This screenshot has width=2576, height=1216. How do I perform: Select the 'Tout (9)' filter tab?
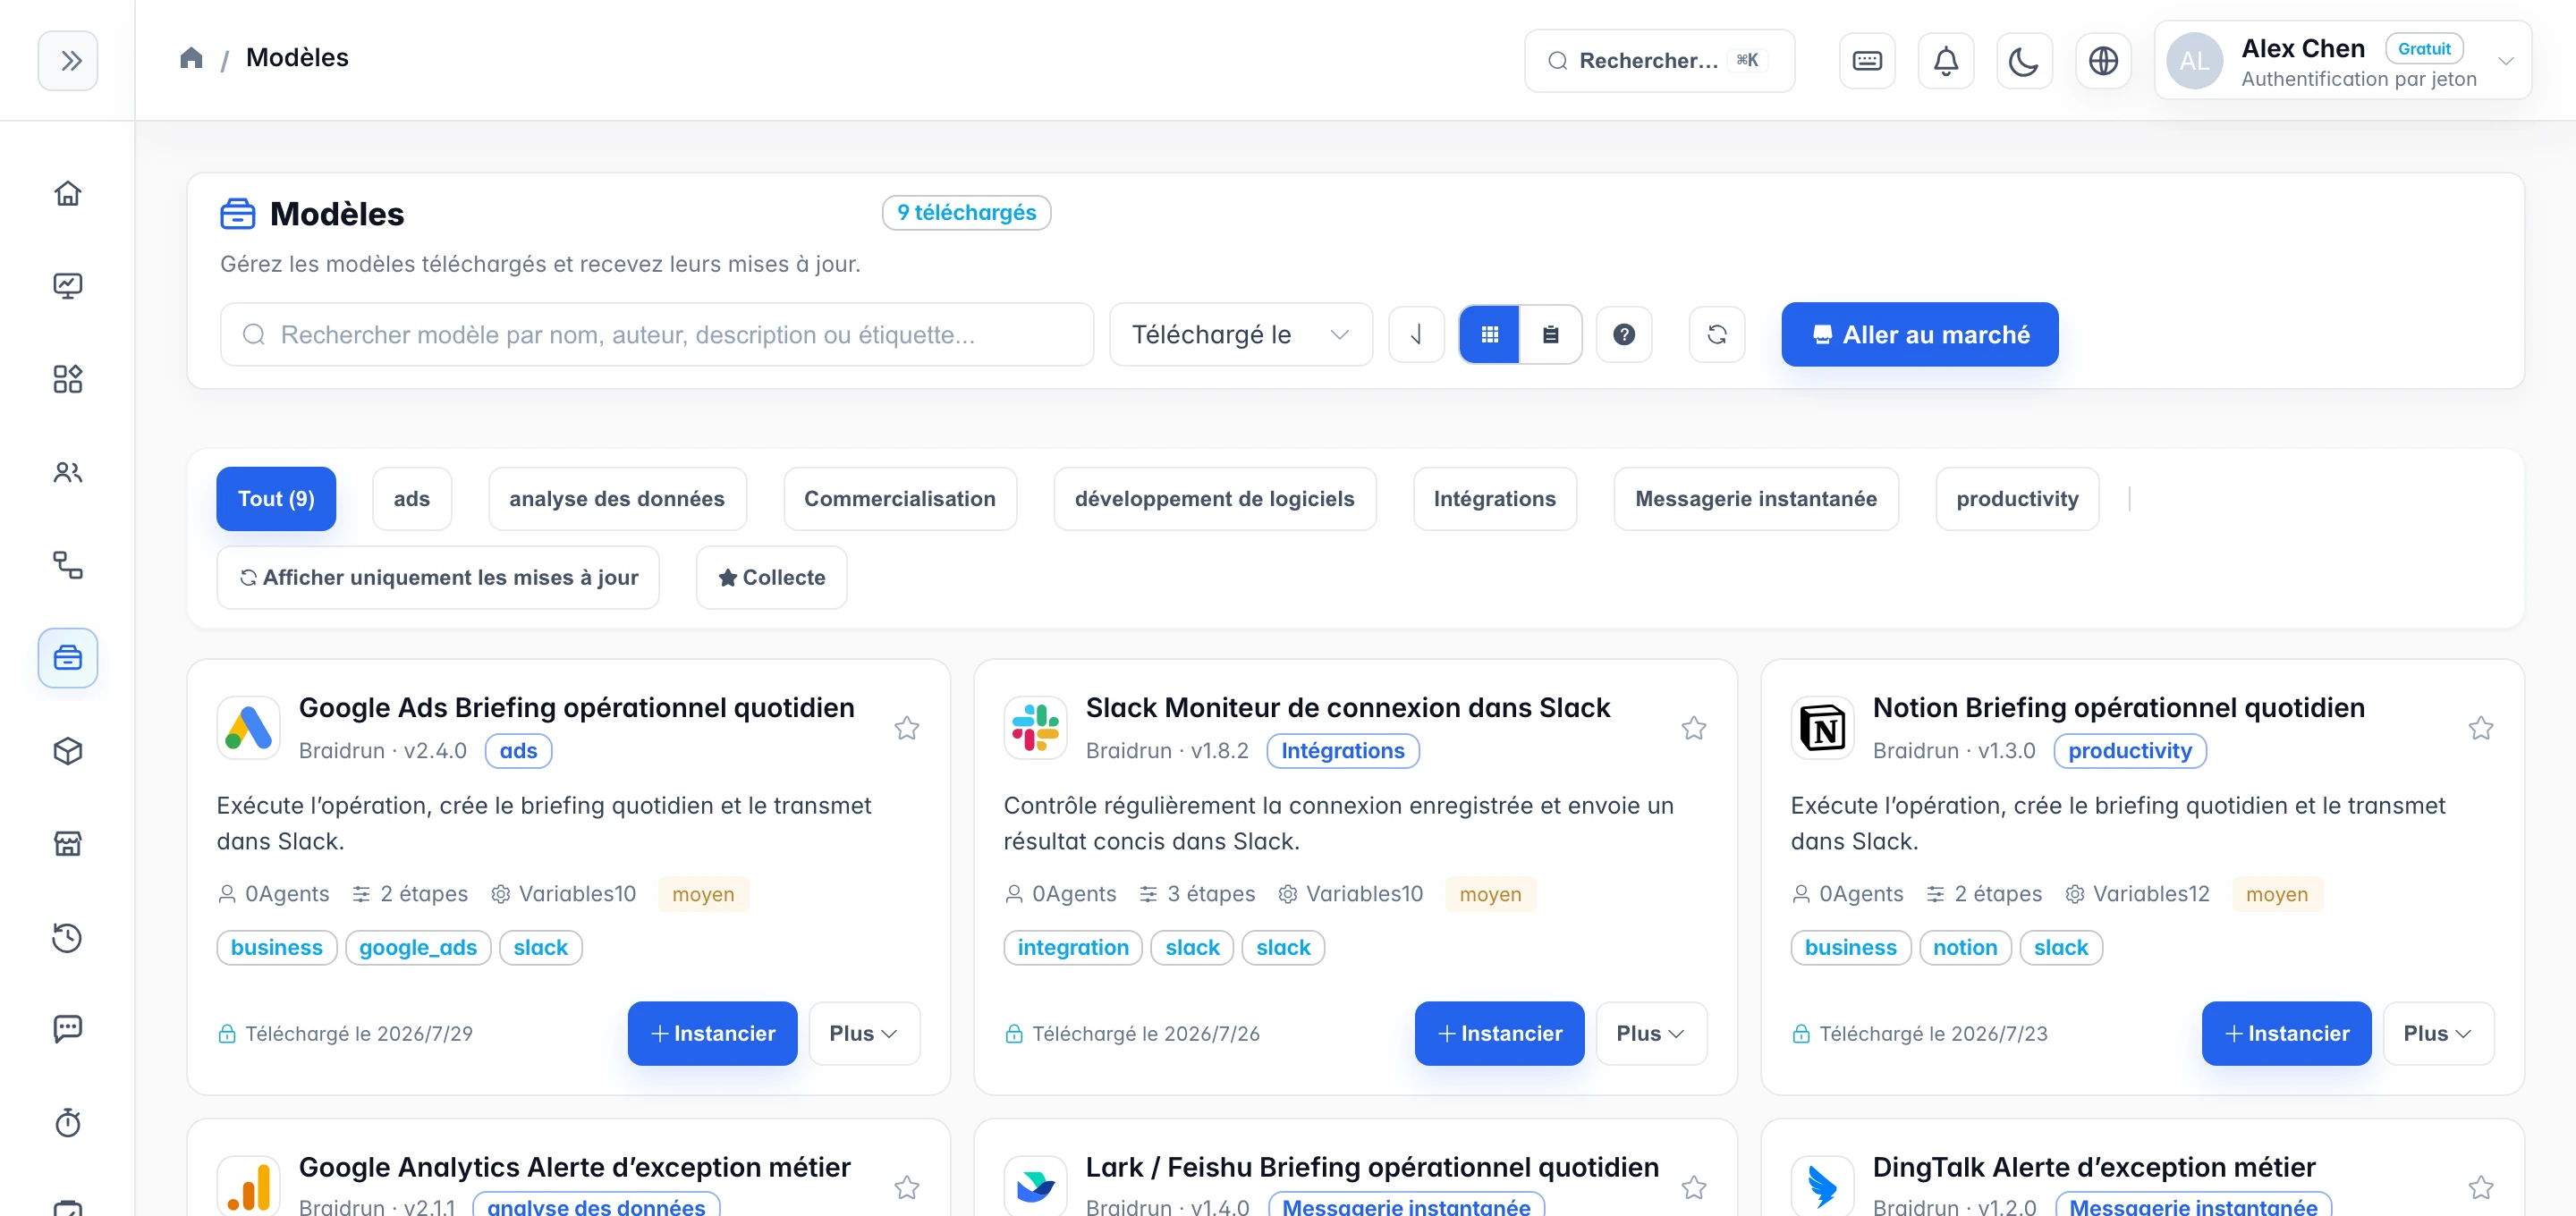pos(276,499)
